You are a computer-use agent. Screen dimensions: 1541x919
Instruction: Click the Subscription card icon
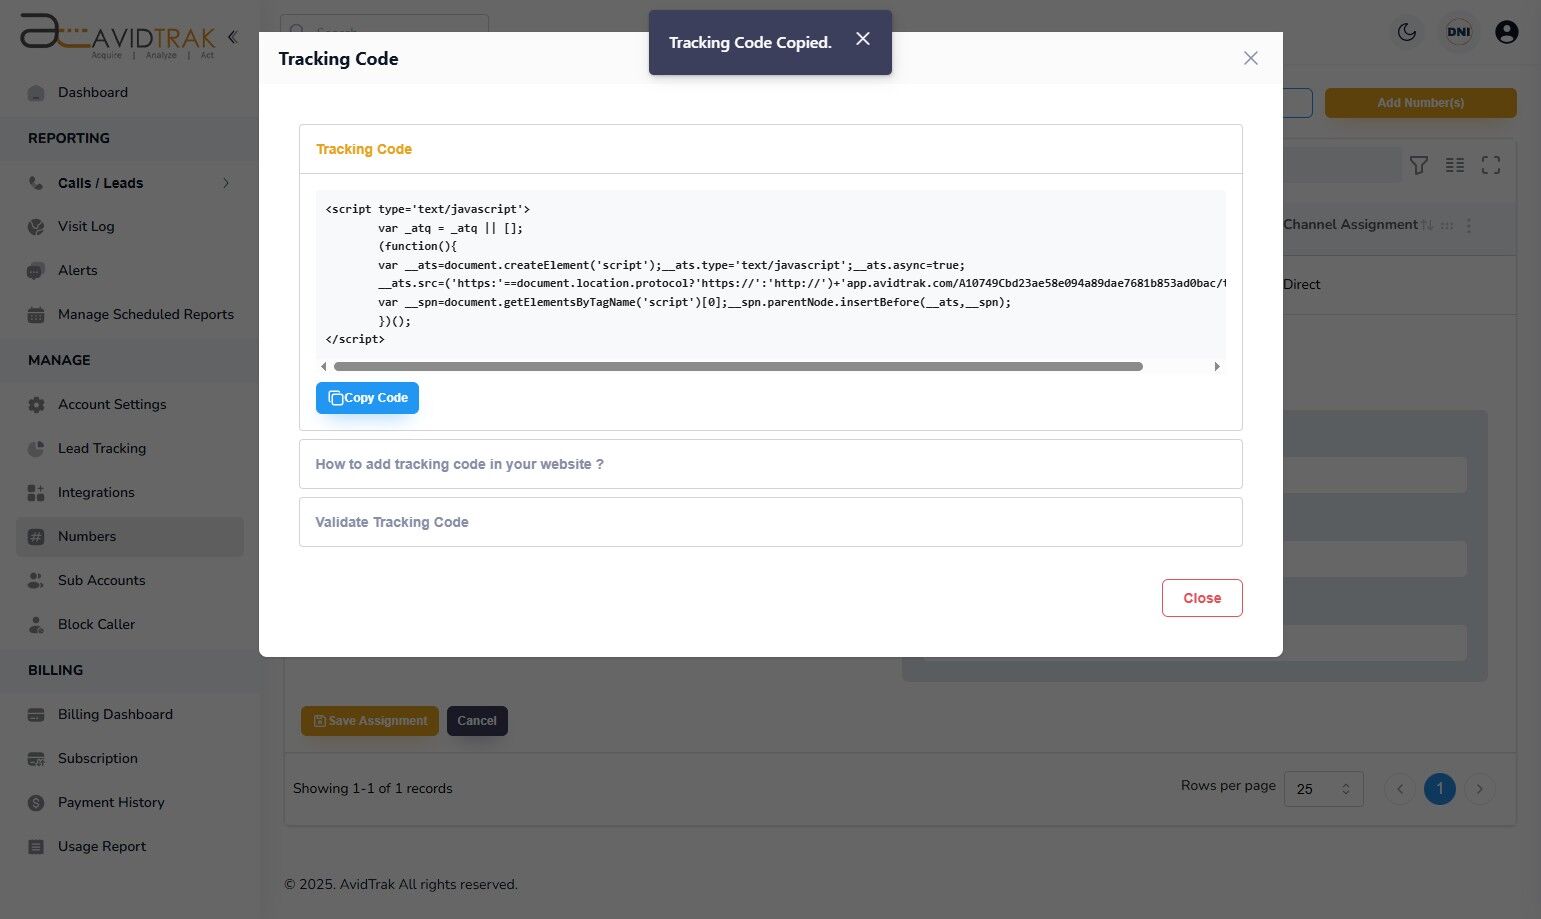tap(36, 759)
